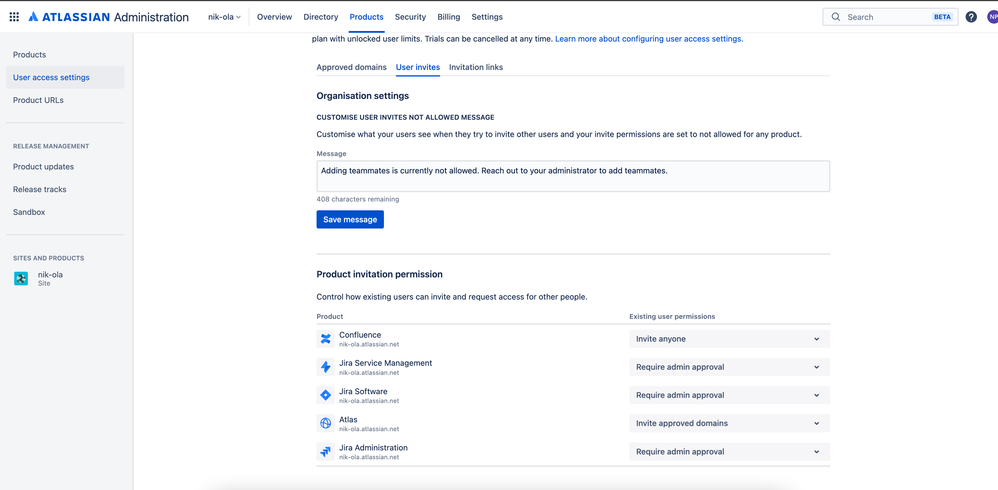The image size is (998, 490).
Task: Click the Jira Software product icon
Action: point(325,395)
